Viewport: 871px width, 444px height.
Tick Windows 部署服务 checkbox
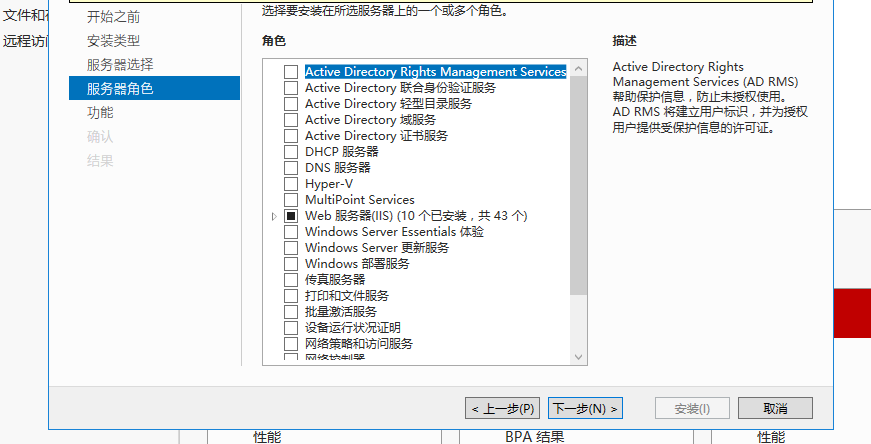click(291, 264)
